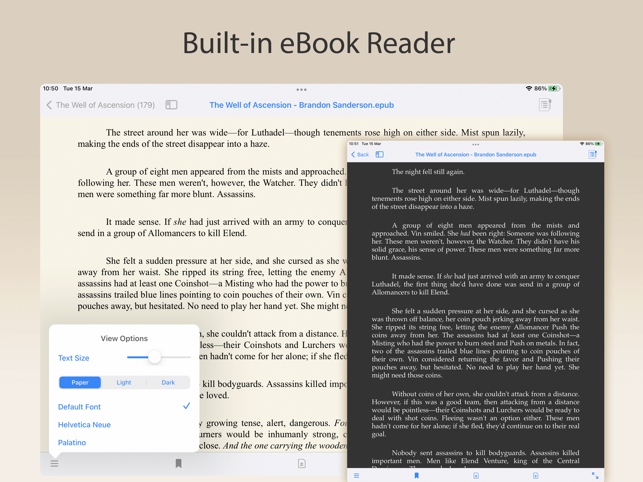Open the contents icon in the dark reader header
The image size is (643, 482).
[x=593, y=154]
